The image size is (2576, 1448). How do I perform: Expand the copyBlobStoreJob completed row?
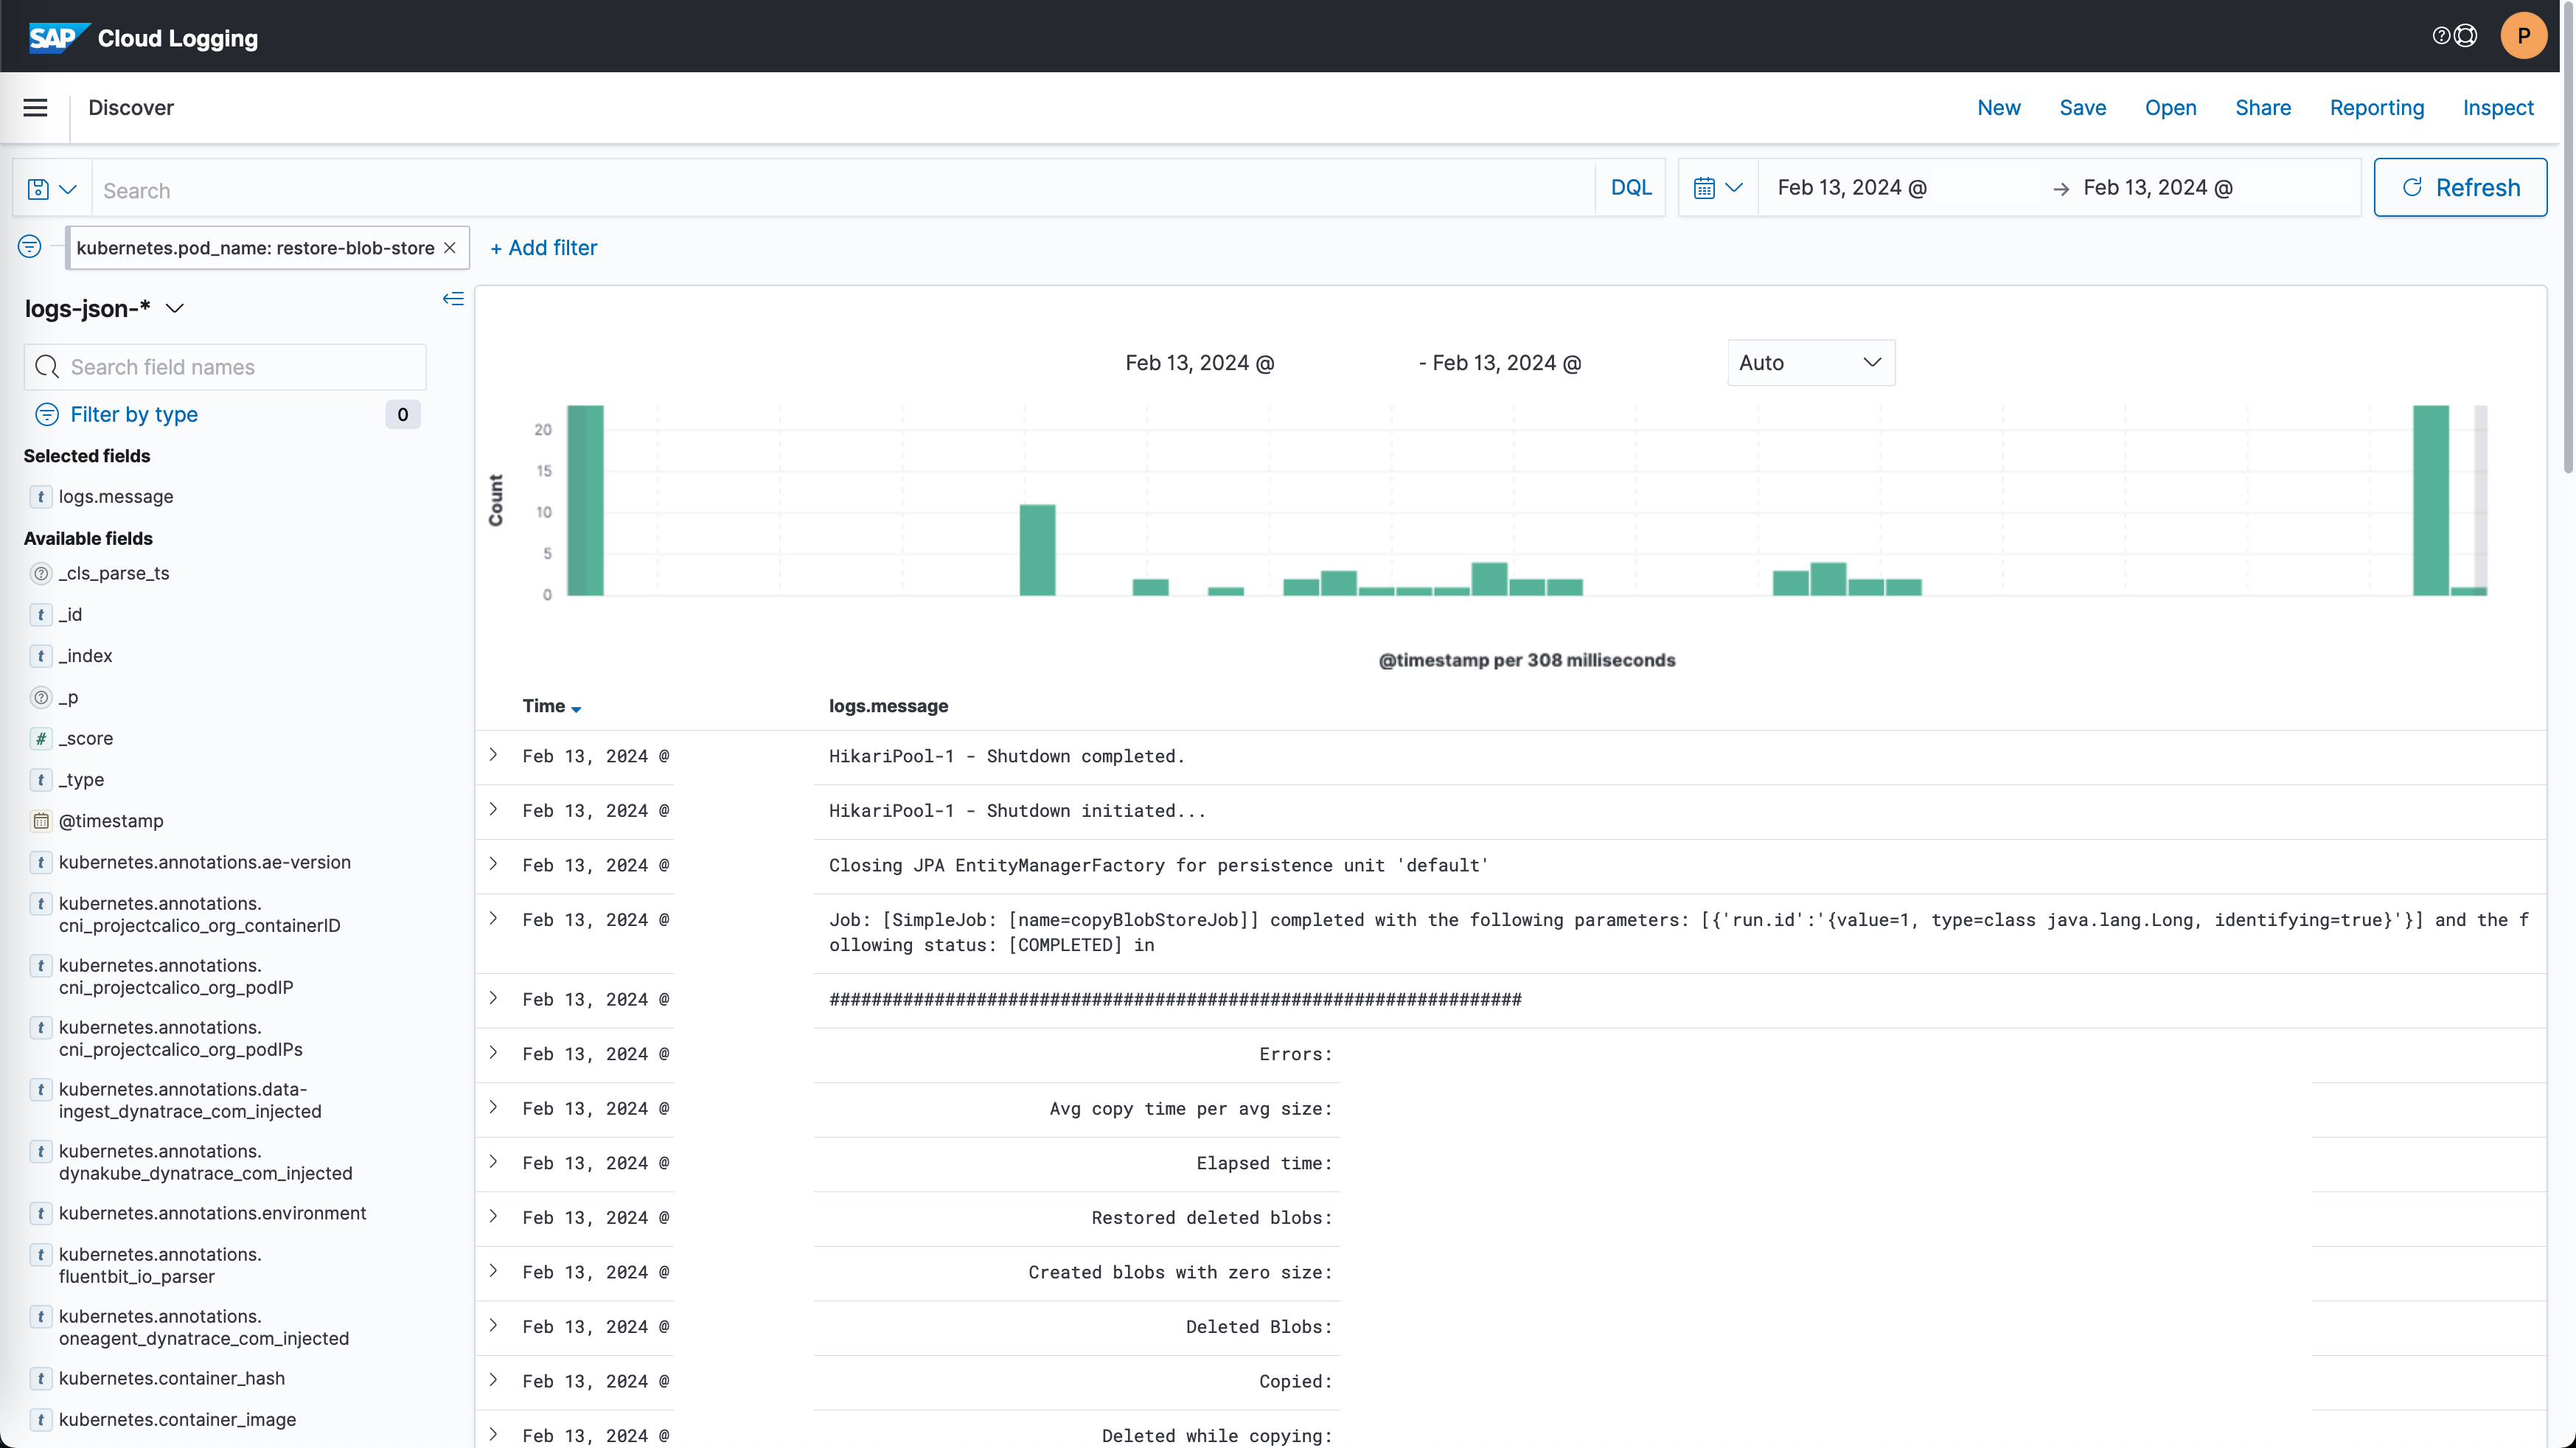pos(493,919)
